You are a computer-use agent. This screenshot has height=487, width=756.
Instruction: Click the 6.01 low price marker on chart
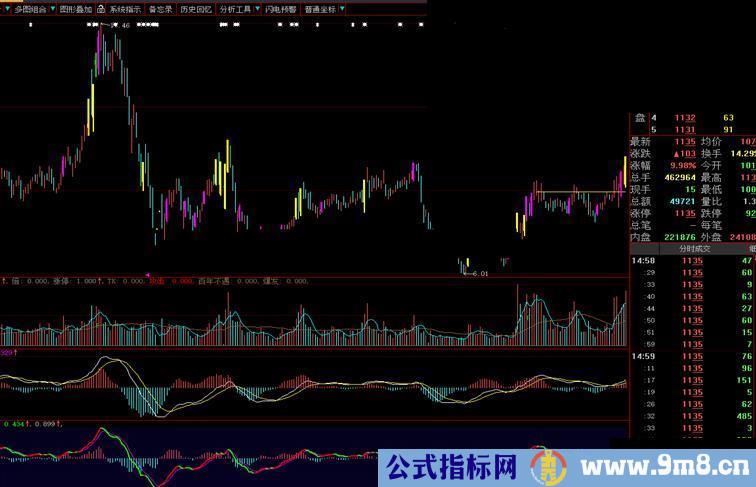coord(480,273)
